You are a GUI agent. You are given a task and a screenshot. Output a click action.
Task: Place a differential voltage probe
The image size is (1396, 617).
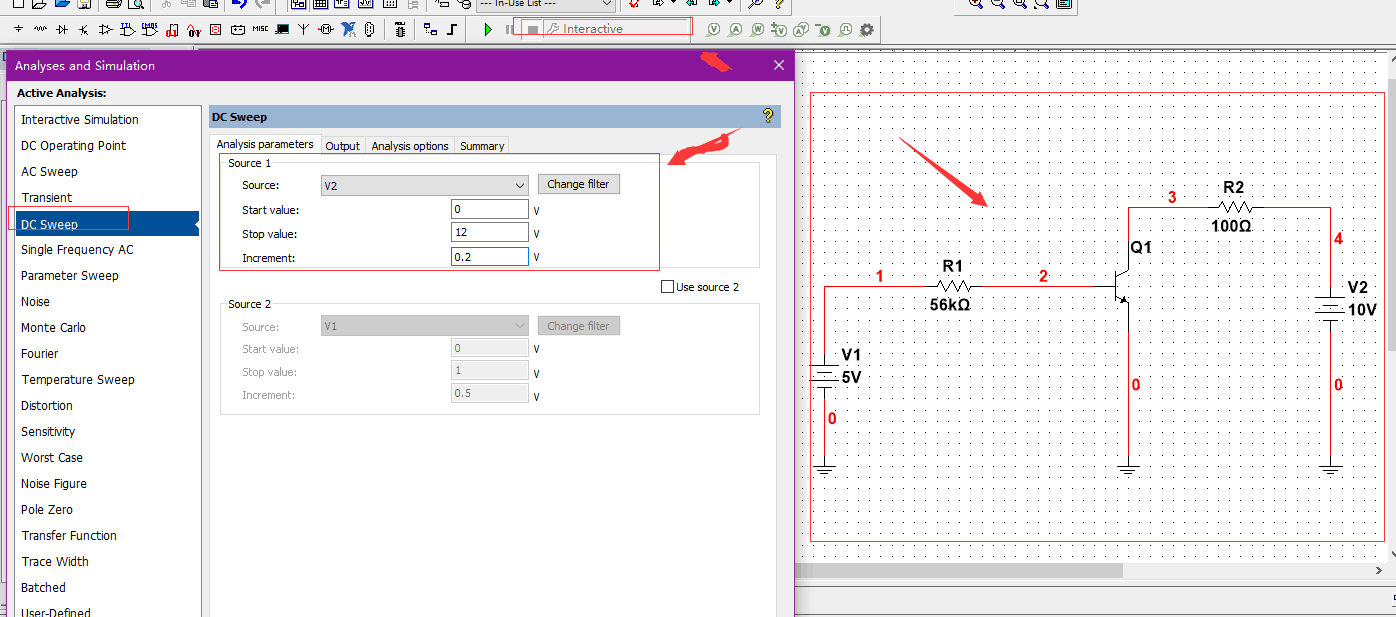point(780,29)
